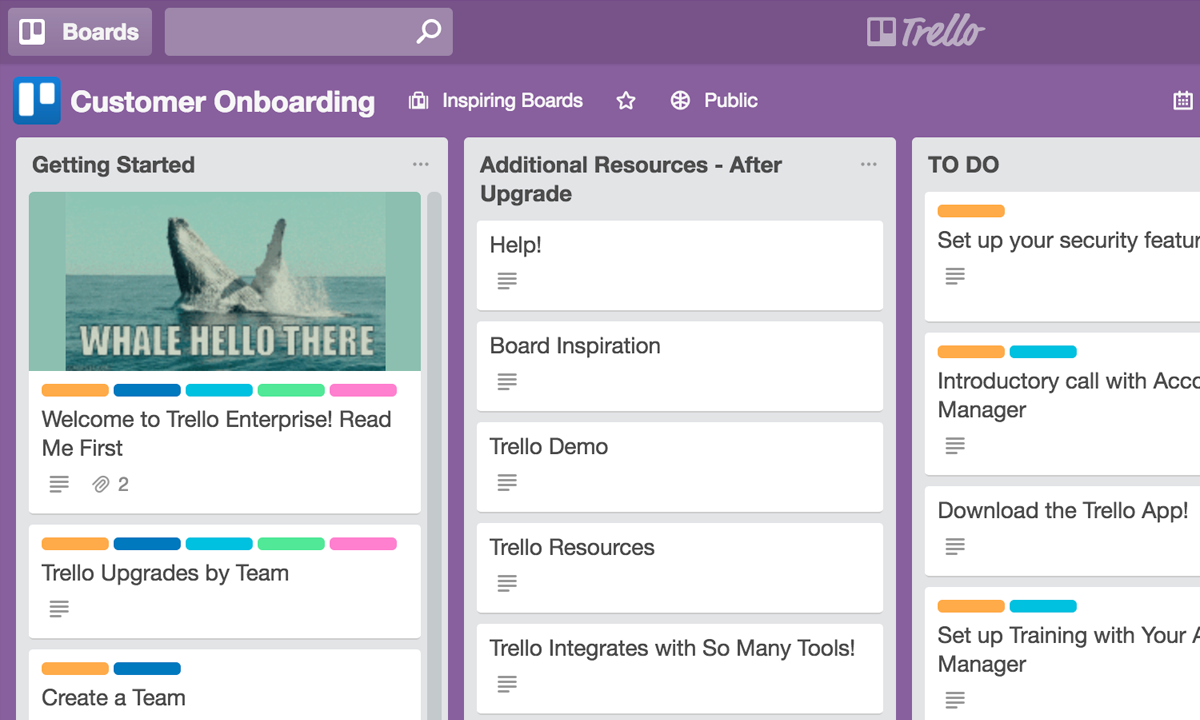Click the description icon on Trello Upgrades card
This screenshot has height=720, width=1200.
click(59, 608)
